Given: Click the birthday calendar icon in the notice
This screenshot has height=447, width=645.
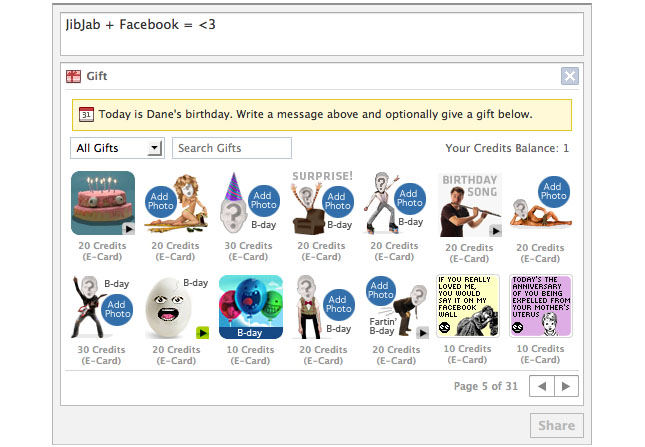Looking at the screenshot, I should tap(86, 115).
